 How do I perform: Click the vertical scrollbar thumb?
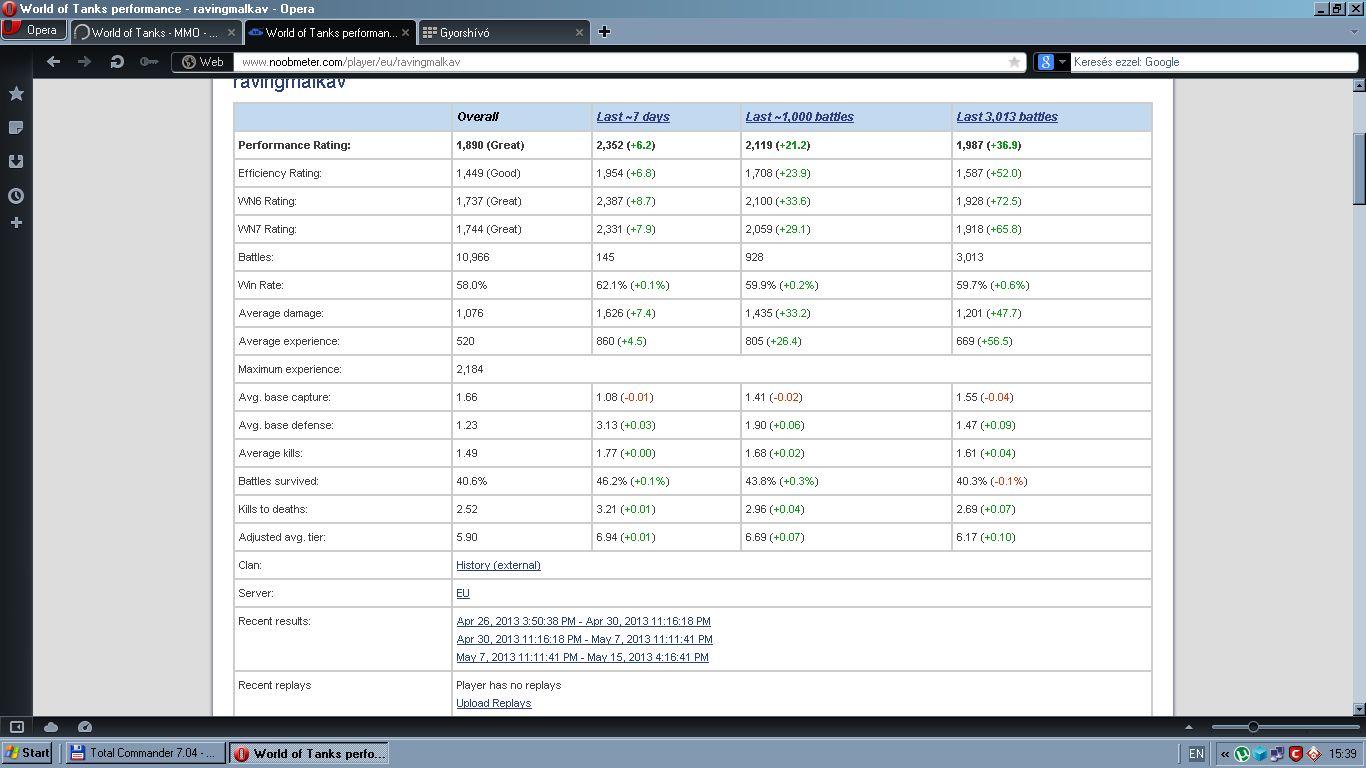pyautogui.click(x=1359, y=167)
